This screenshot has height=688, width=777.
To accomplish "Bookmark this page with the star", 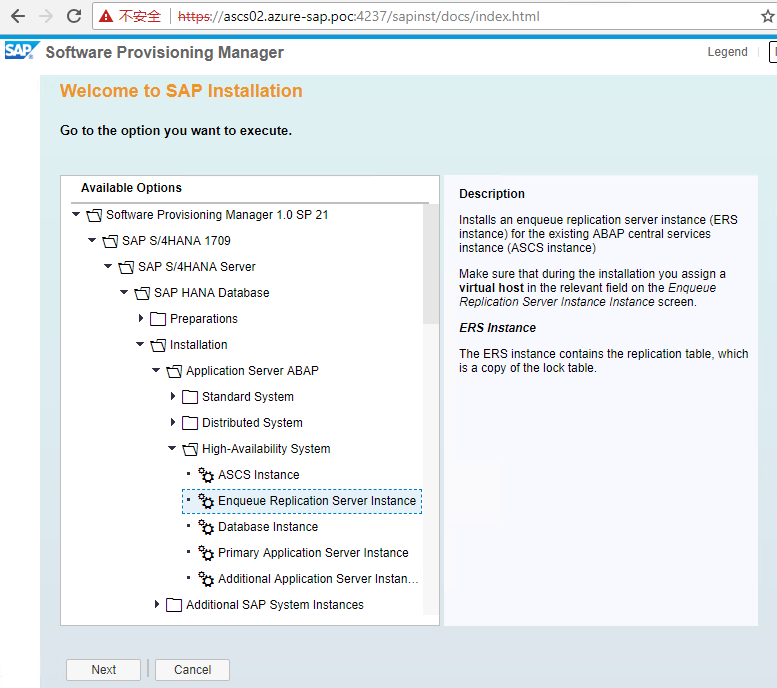I will pos(768,16).
